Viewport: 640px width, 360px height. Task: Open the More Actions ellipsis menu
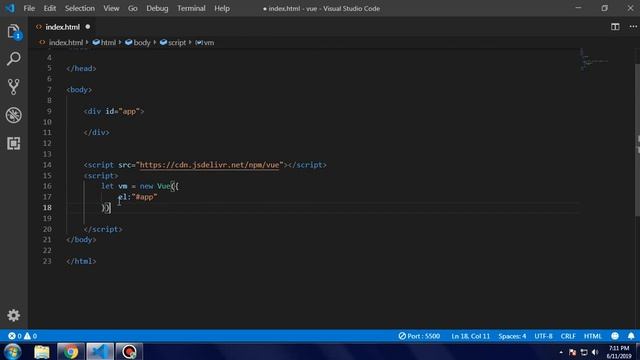633,27
